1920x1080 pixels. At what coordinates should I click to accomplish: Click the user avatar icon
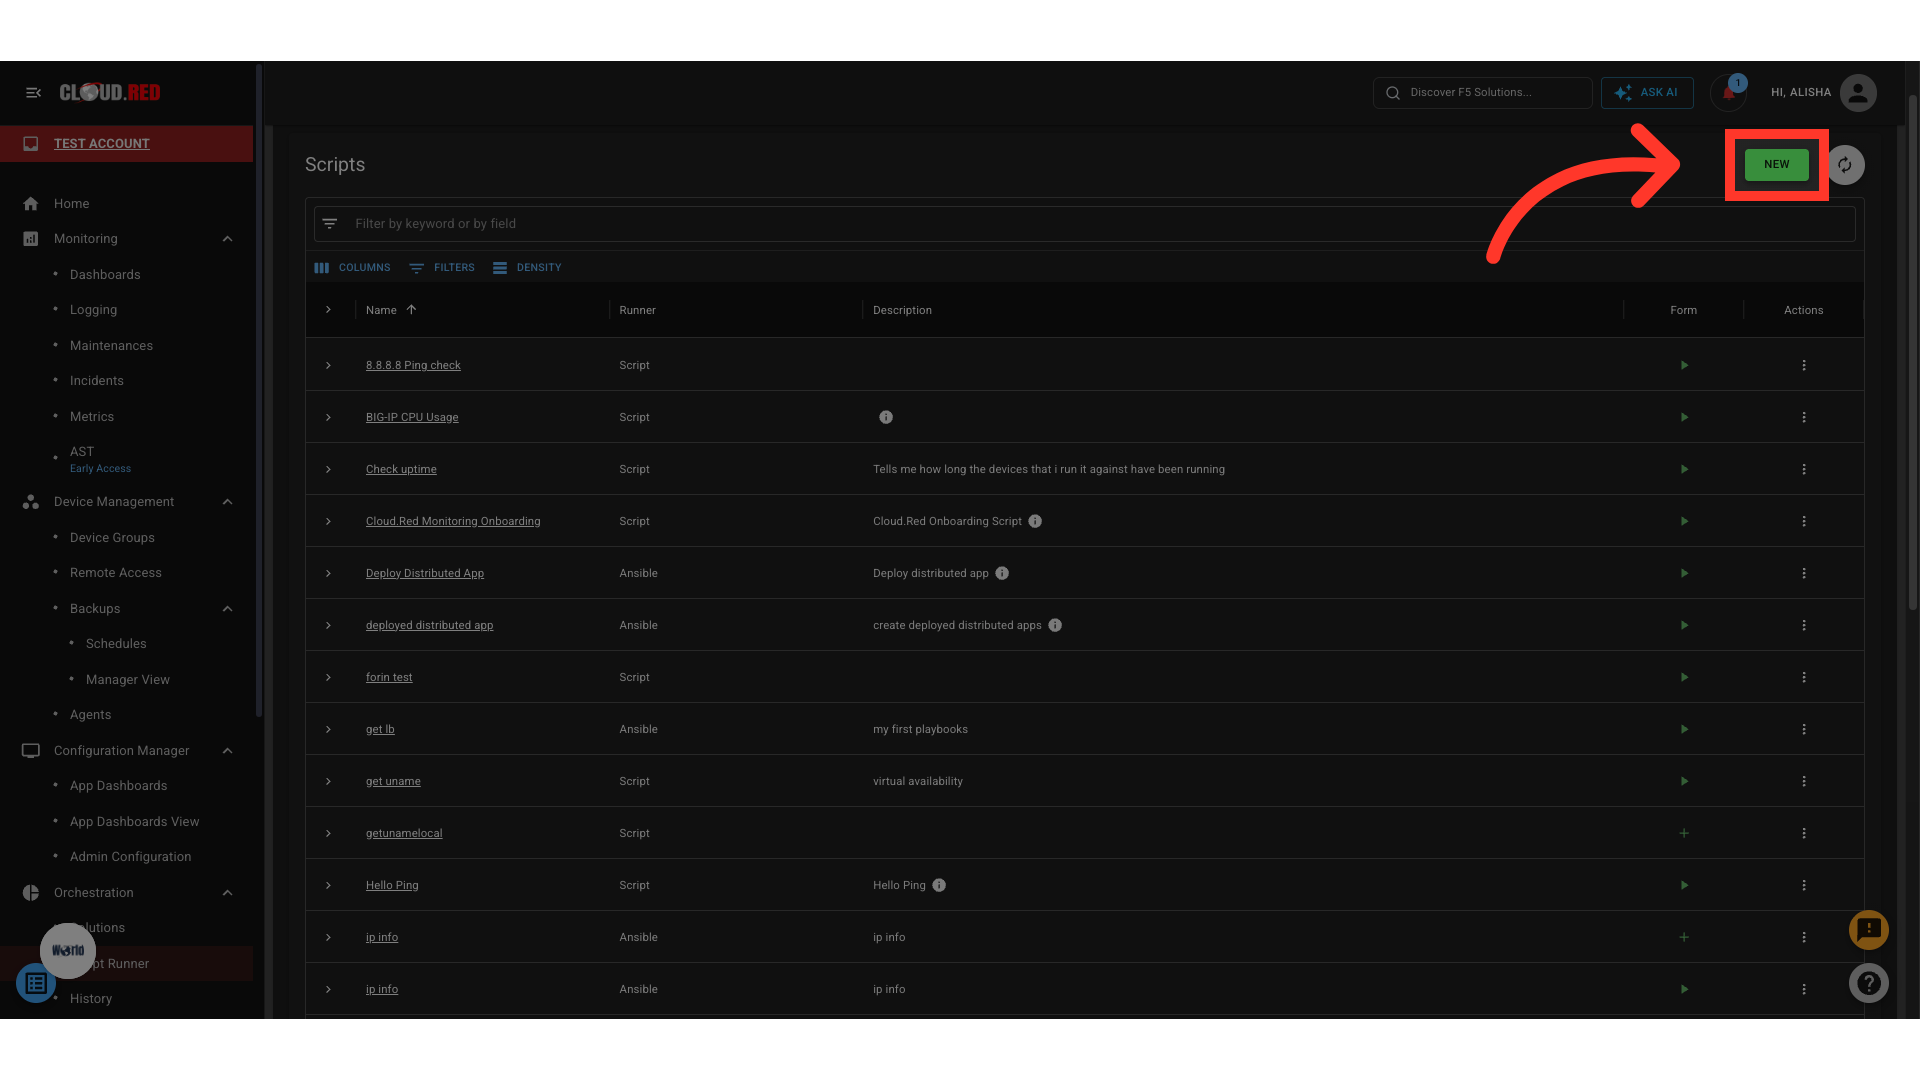click(1858, 93)
